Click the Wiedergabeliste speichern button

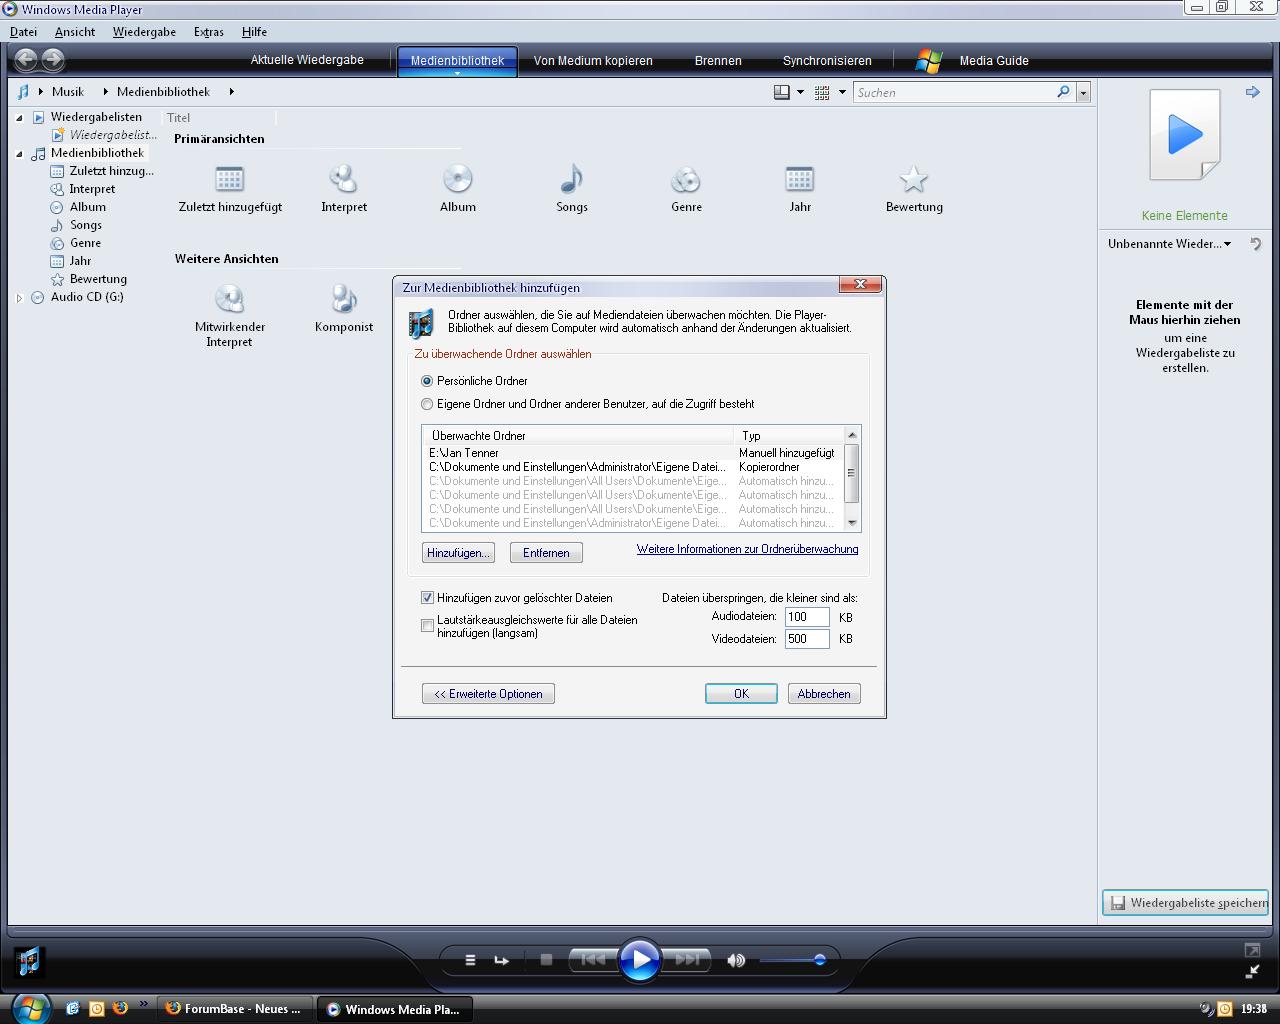(x=1186, y=903)
